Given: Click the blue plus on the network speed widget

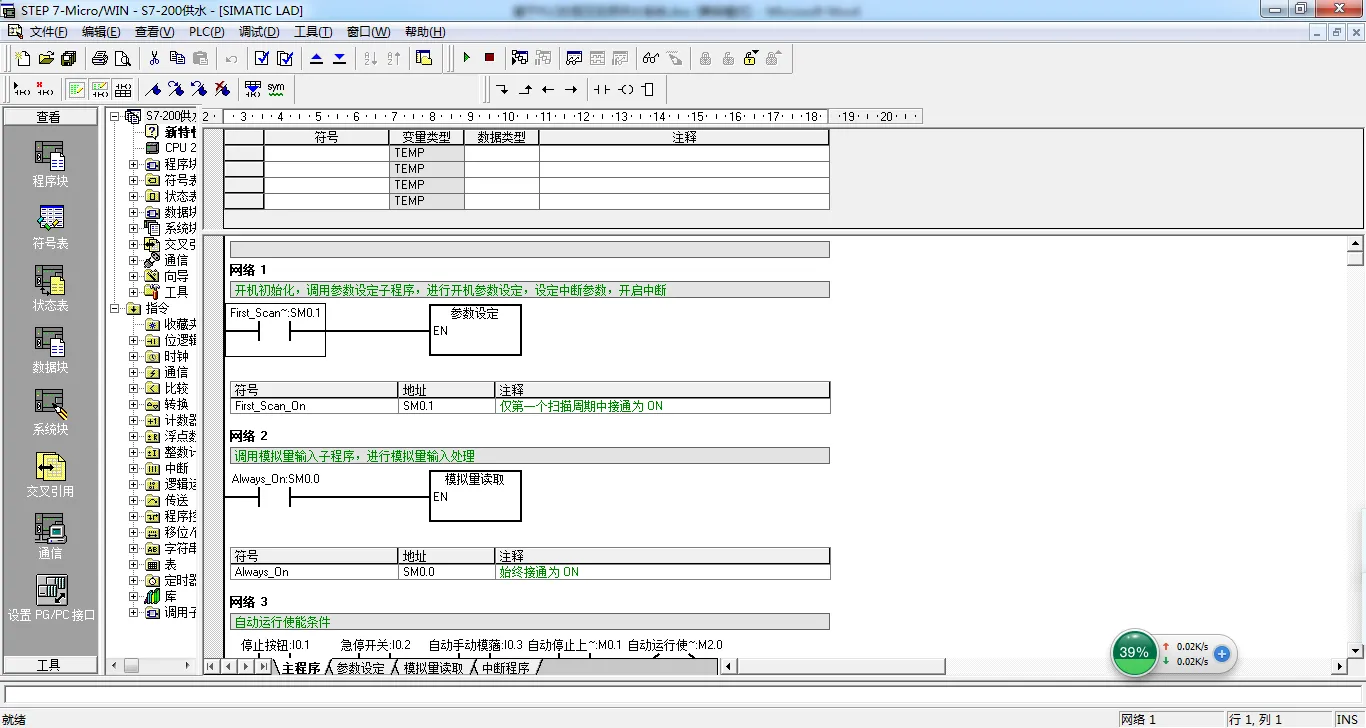Looking at the screenshot, I should pos(1221,654).
